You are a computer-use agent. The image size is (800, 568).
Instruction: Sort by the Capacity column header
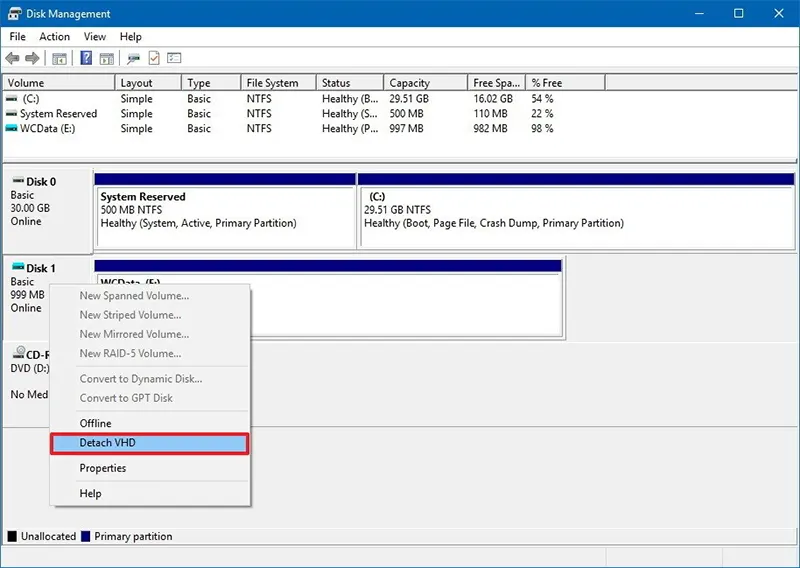(x=425, y=83)
